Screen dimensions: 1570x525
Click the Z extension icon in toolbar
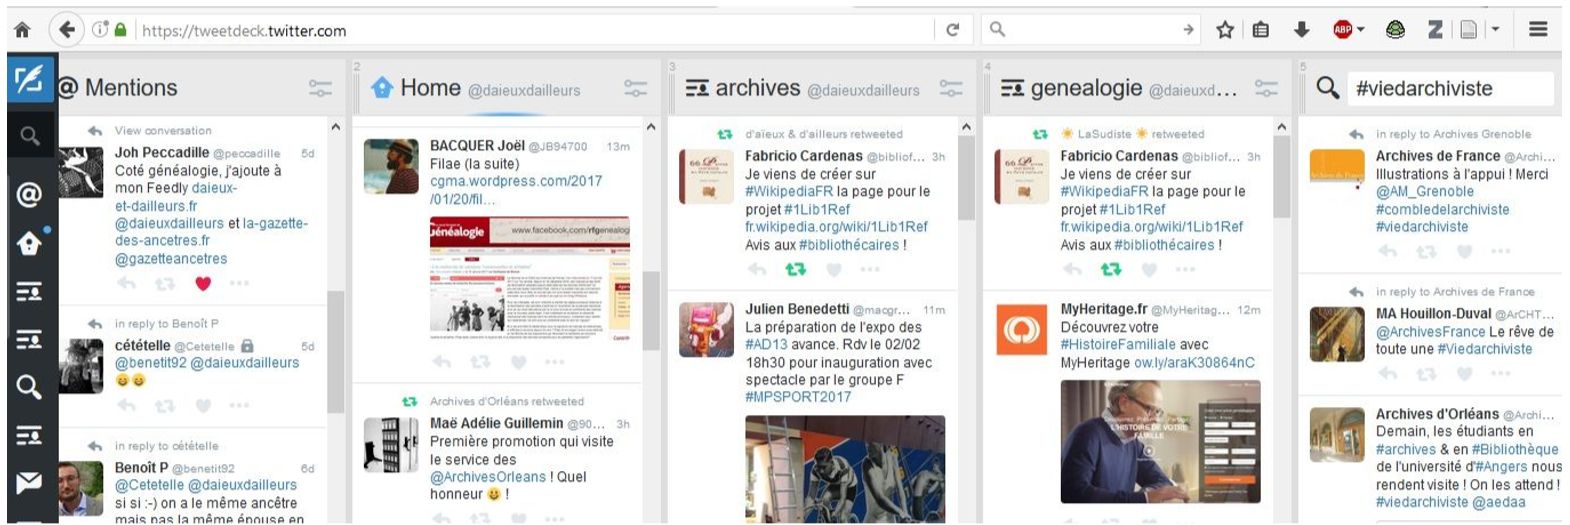1434,30
